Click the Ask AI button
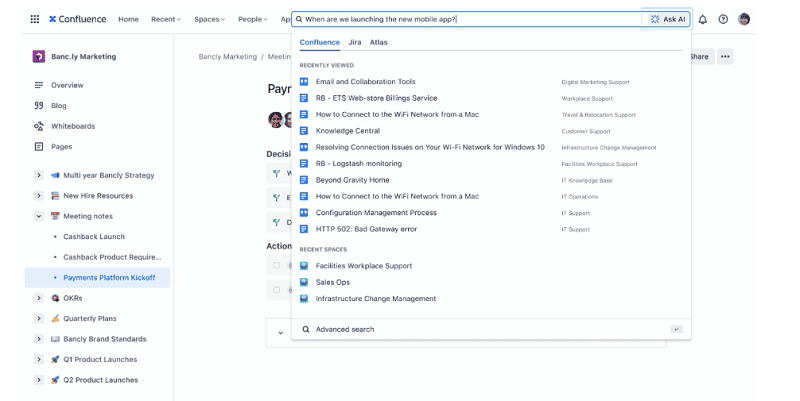800x401 pixels. pos(667,19)
